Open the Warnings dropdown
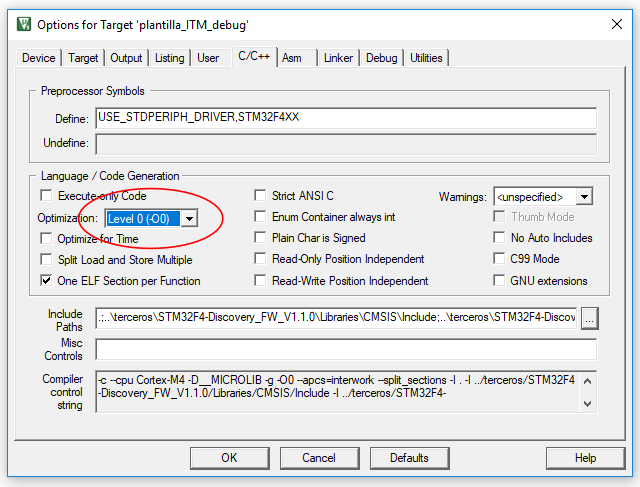The image size is (640, 487). click(584, 197)
